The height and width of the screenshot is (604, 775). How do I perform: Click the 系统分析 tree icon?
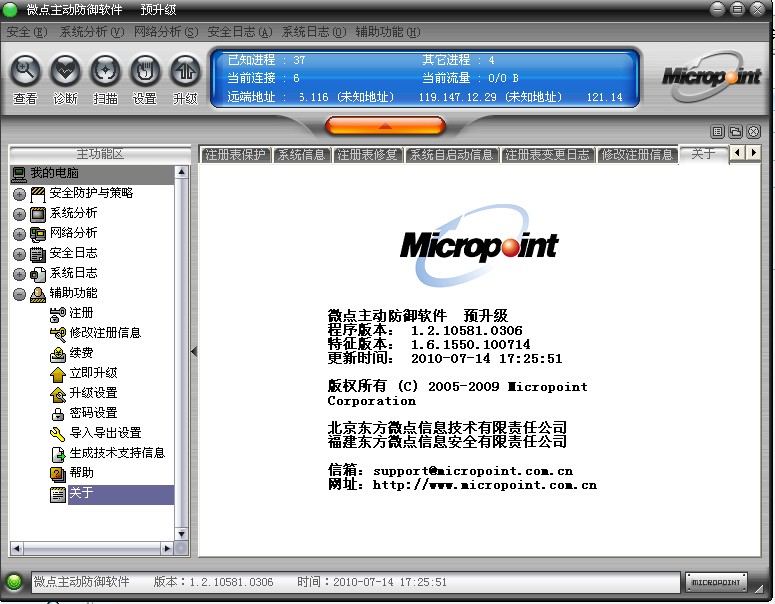[x=38, y=214]
